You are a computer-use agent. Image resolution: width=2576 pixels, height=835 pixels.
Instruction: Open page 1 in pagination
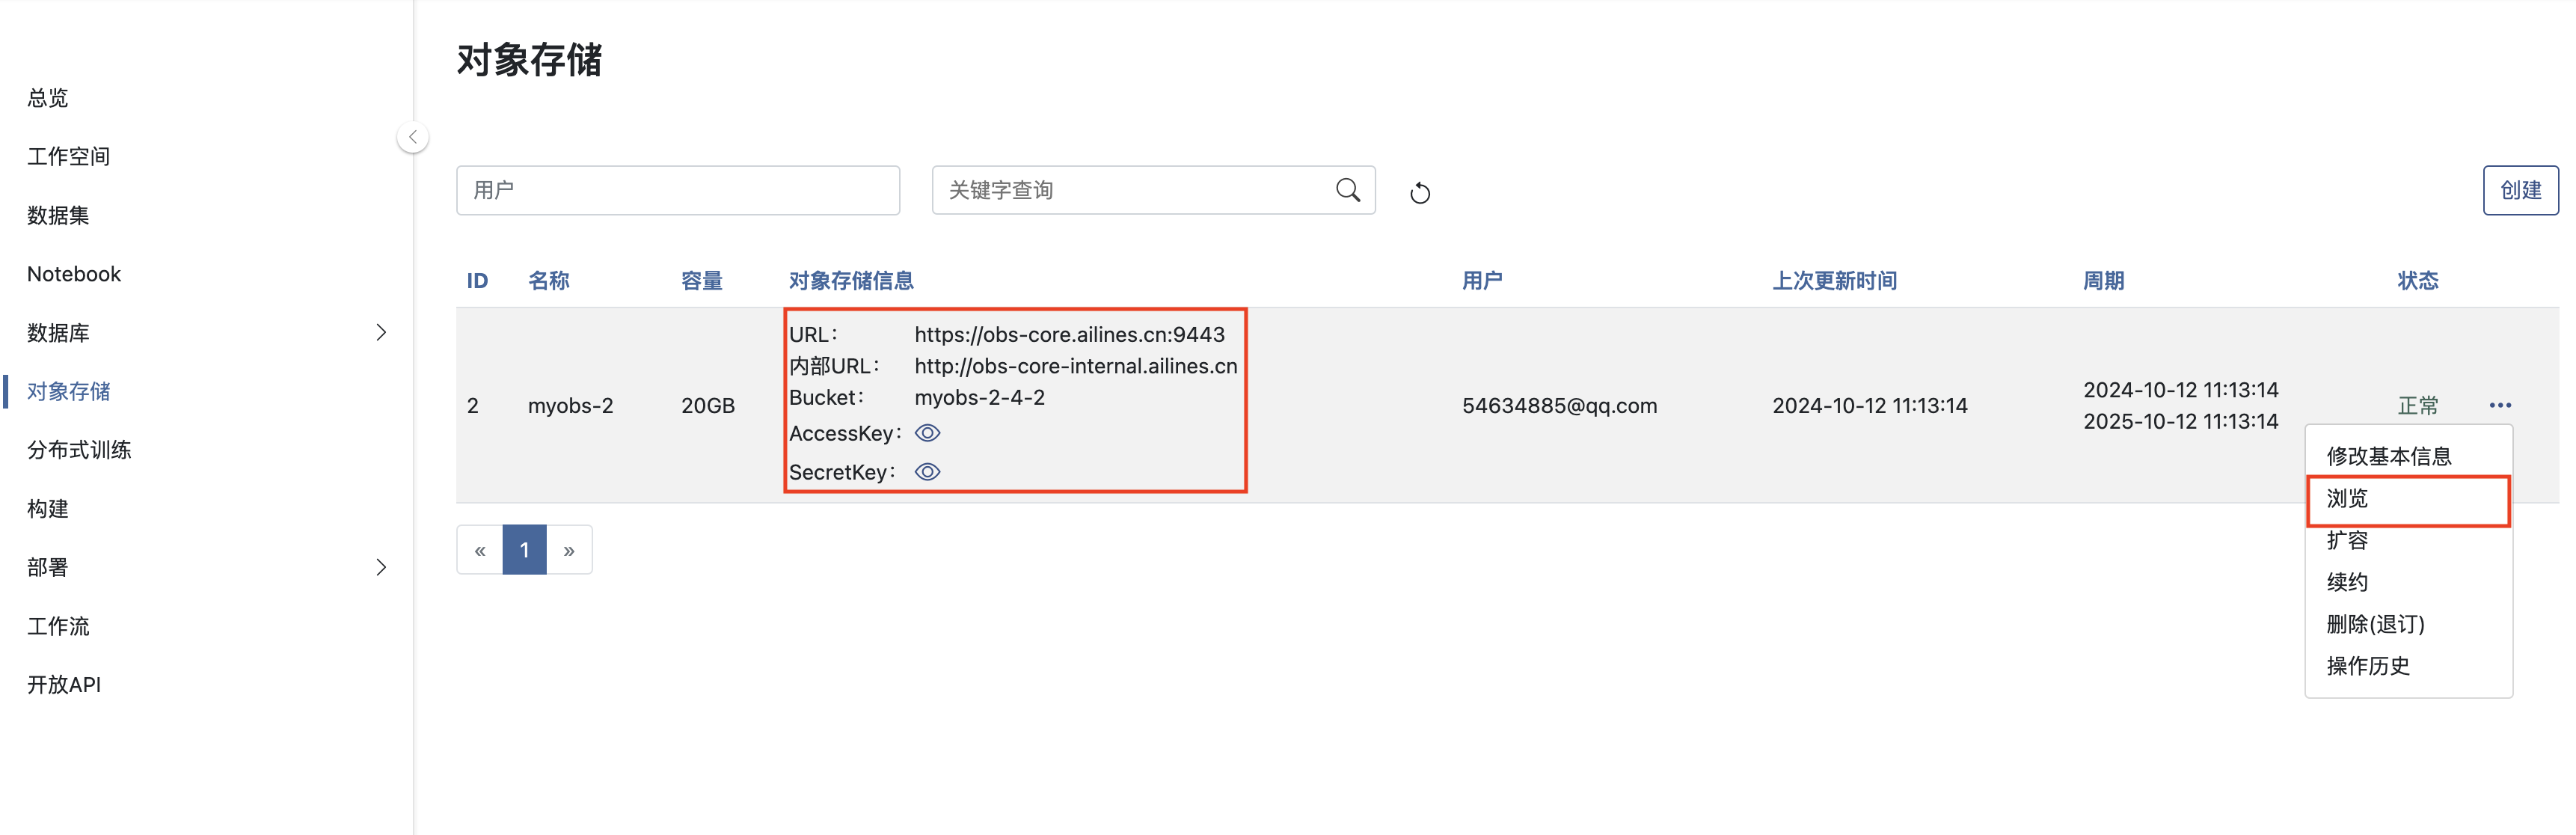(x=524, y=550)
